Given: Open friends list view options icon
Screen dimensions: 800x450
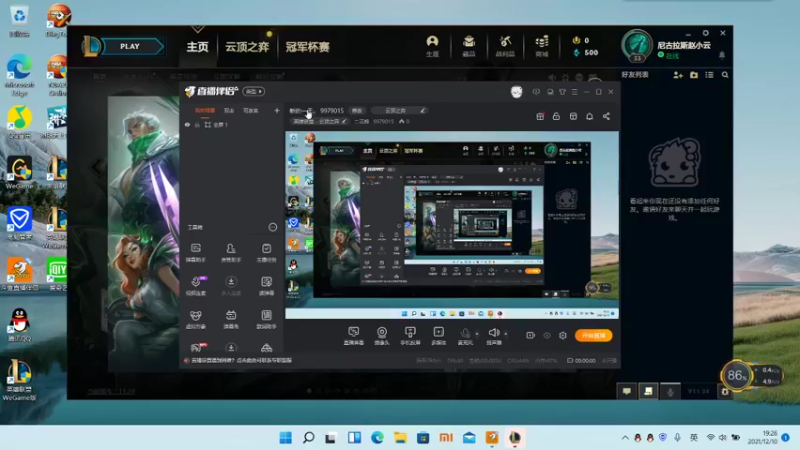Looking at the screenshot, I should tap(709, 75).
